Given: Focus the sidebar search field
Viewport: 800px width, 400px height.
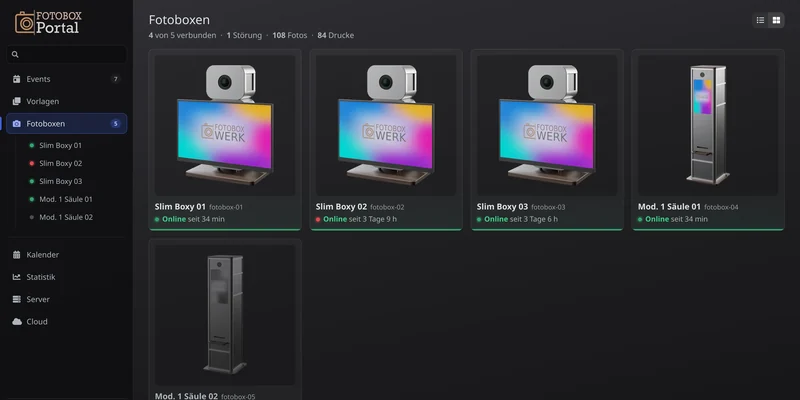Looking at the screenshot, I should [x=66, y=54].
